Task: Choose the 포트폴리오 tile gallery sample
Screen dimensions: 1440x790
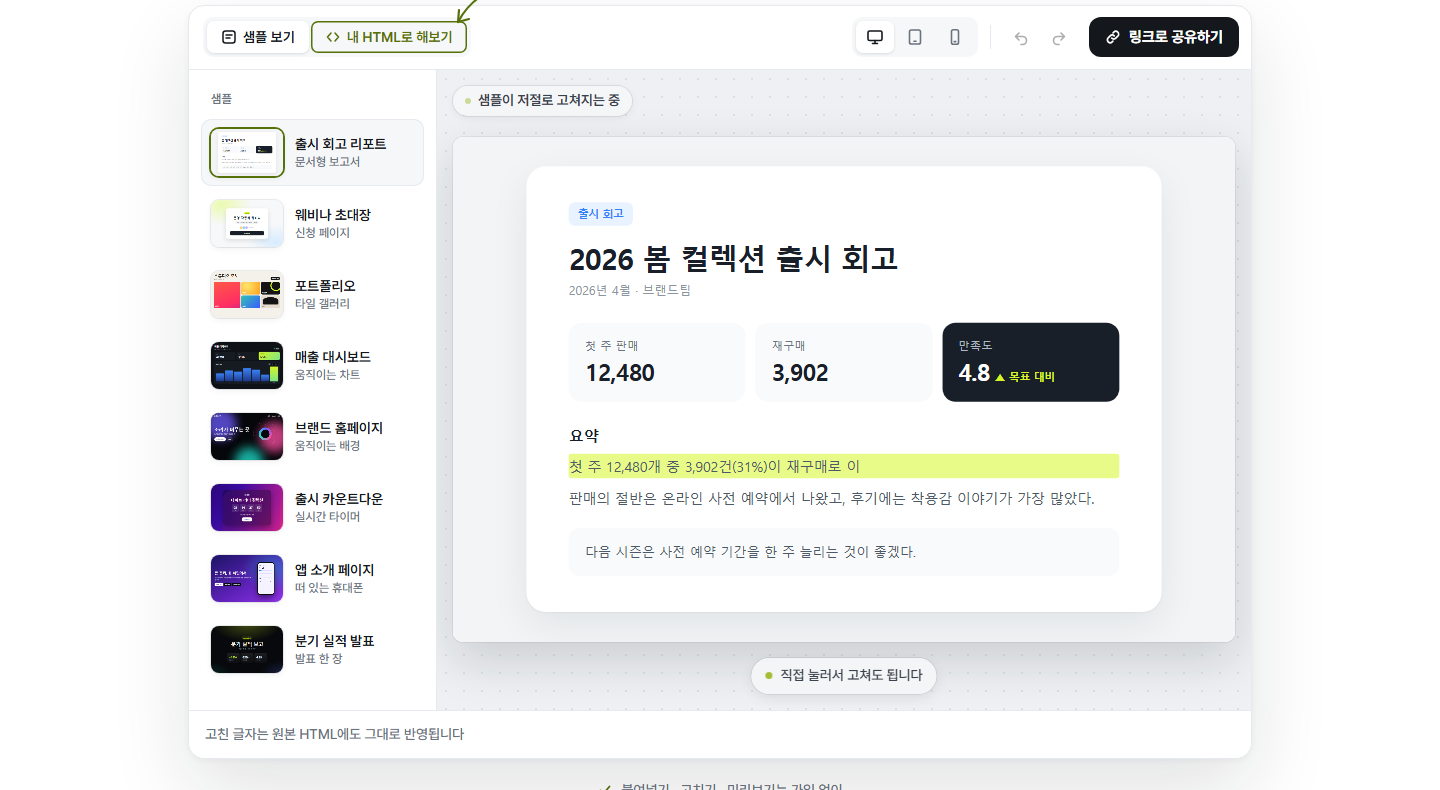Action: click(312, 294)
